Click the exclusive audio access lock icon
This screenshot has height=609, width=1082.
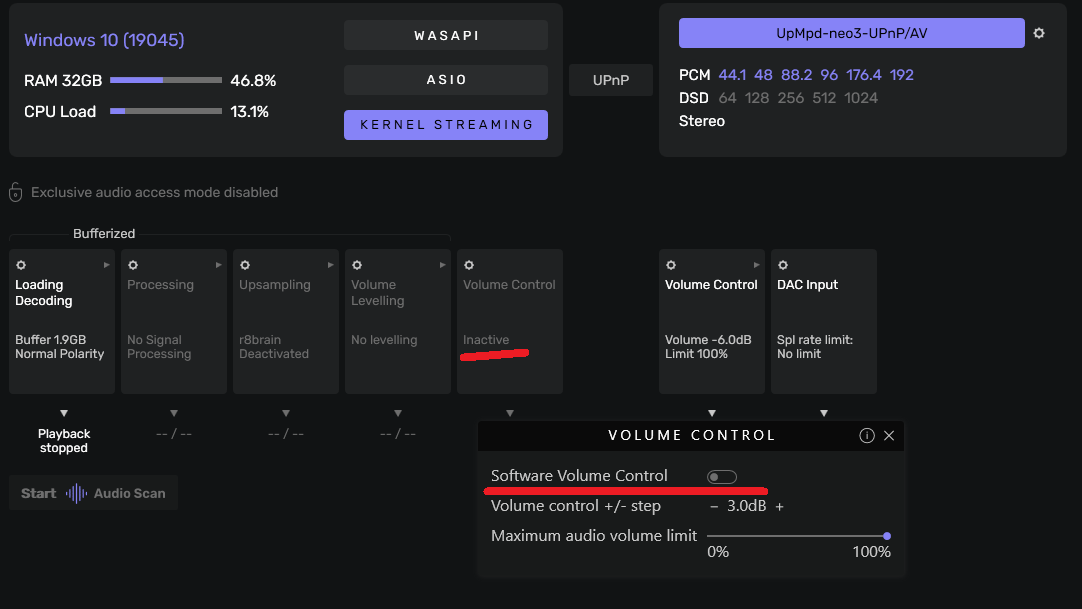(16, 192)
